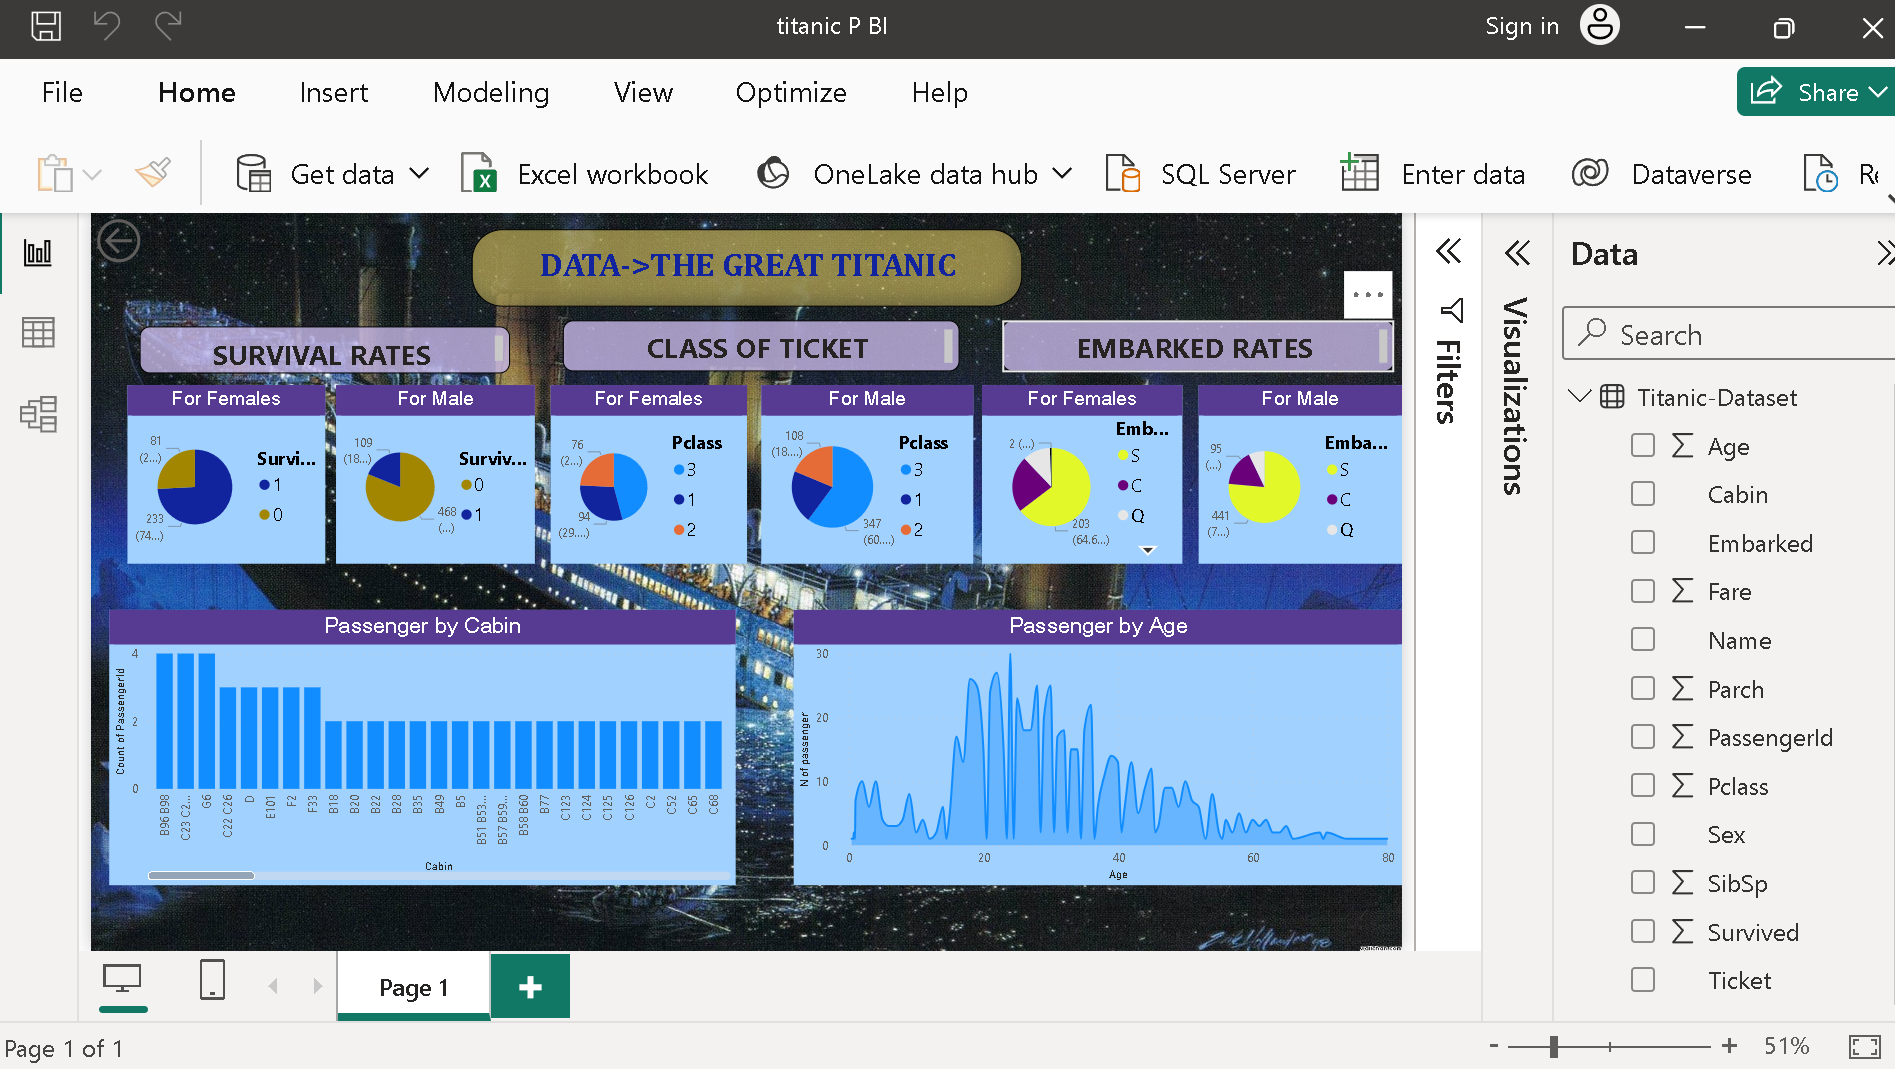Open the View menu
The width and height of the screenshot is (1895, 1069).
coord(642,92)
